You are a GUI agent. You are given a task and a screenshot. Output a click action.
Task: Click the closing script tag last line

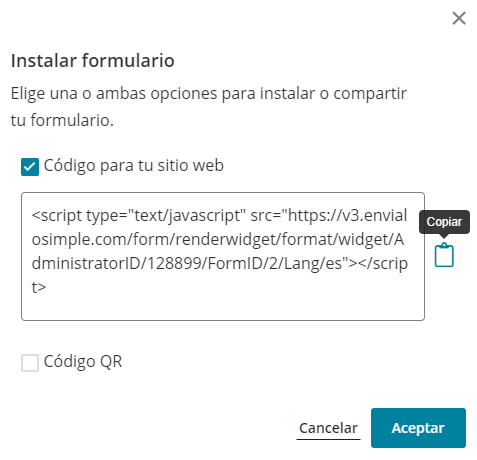pos(39,287)
